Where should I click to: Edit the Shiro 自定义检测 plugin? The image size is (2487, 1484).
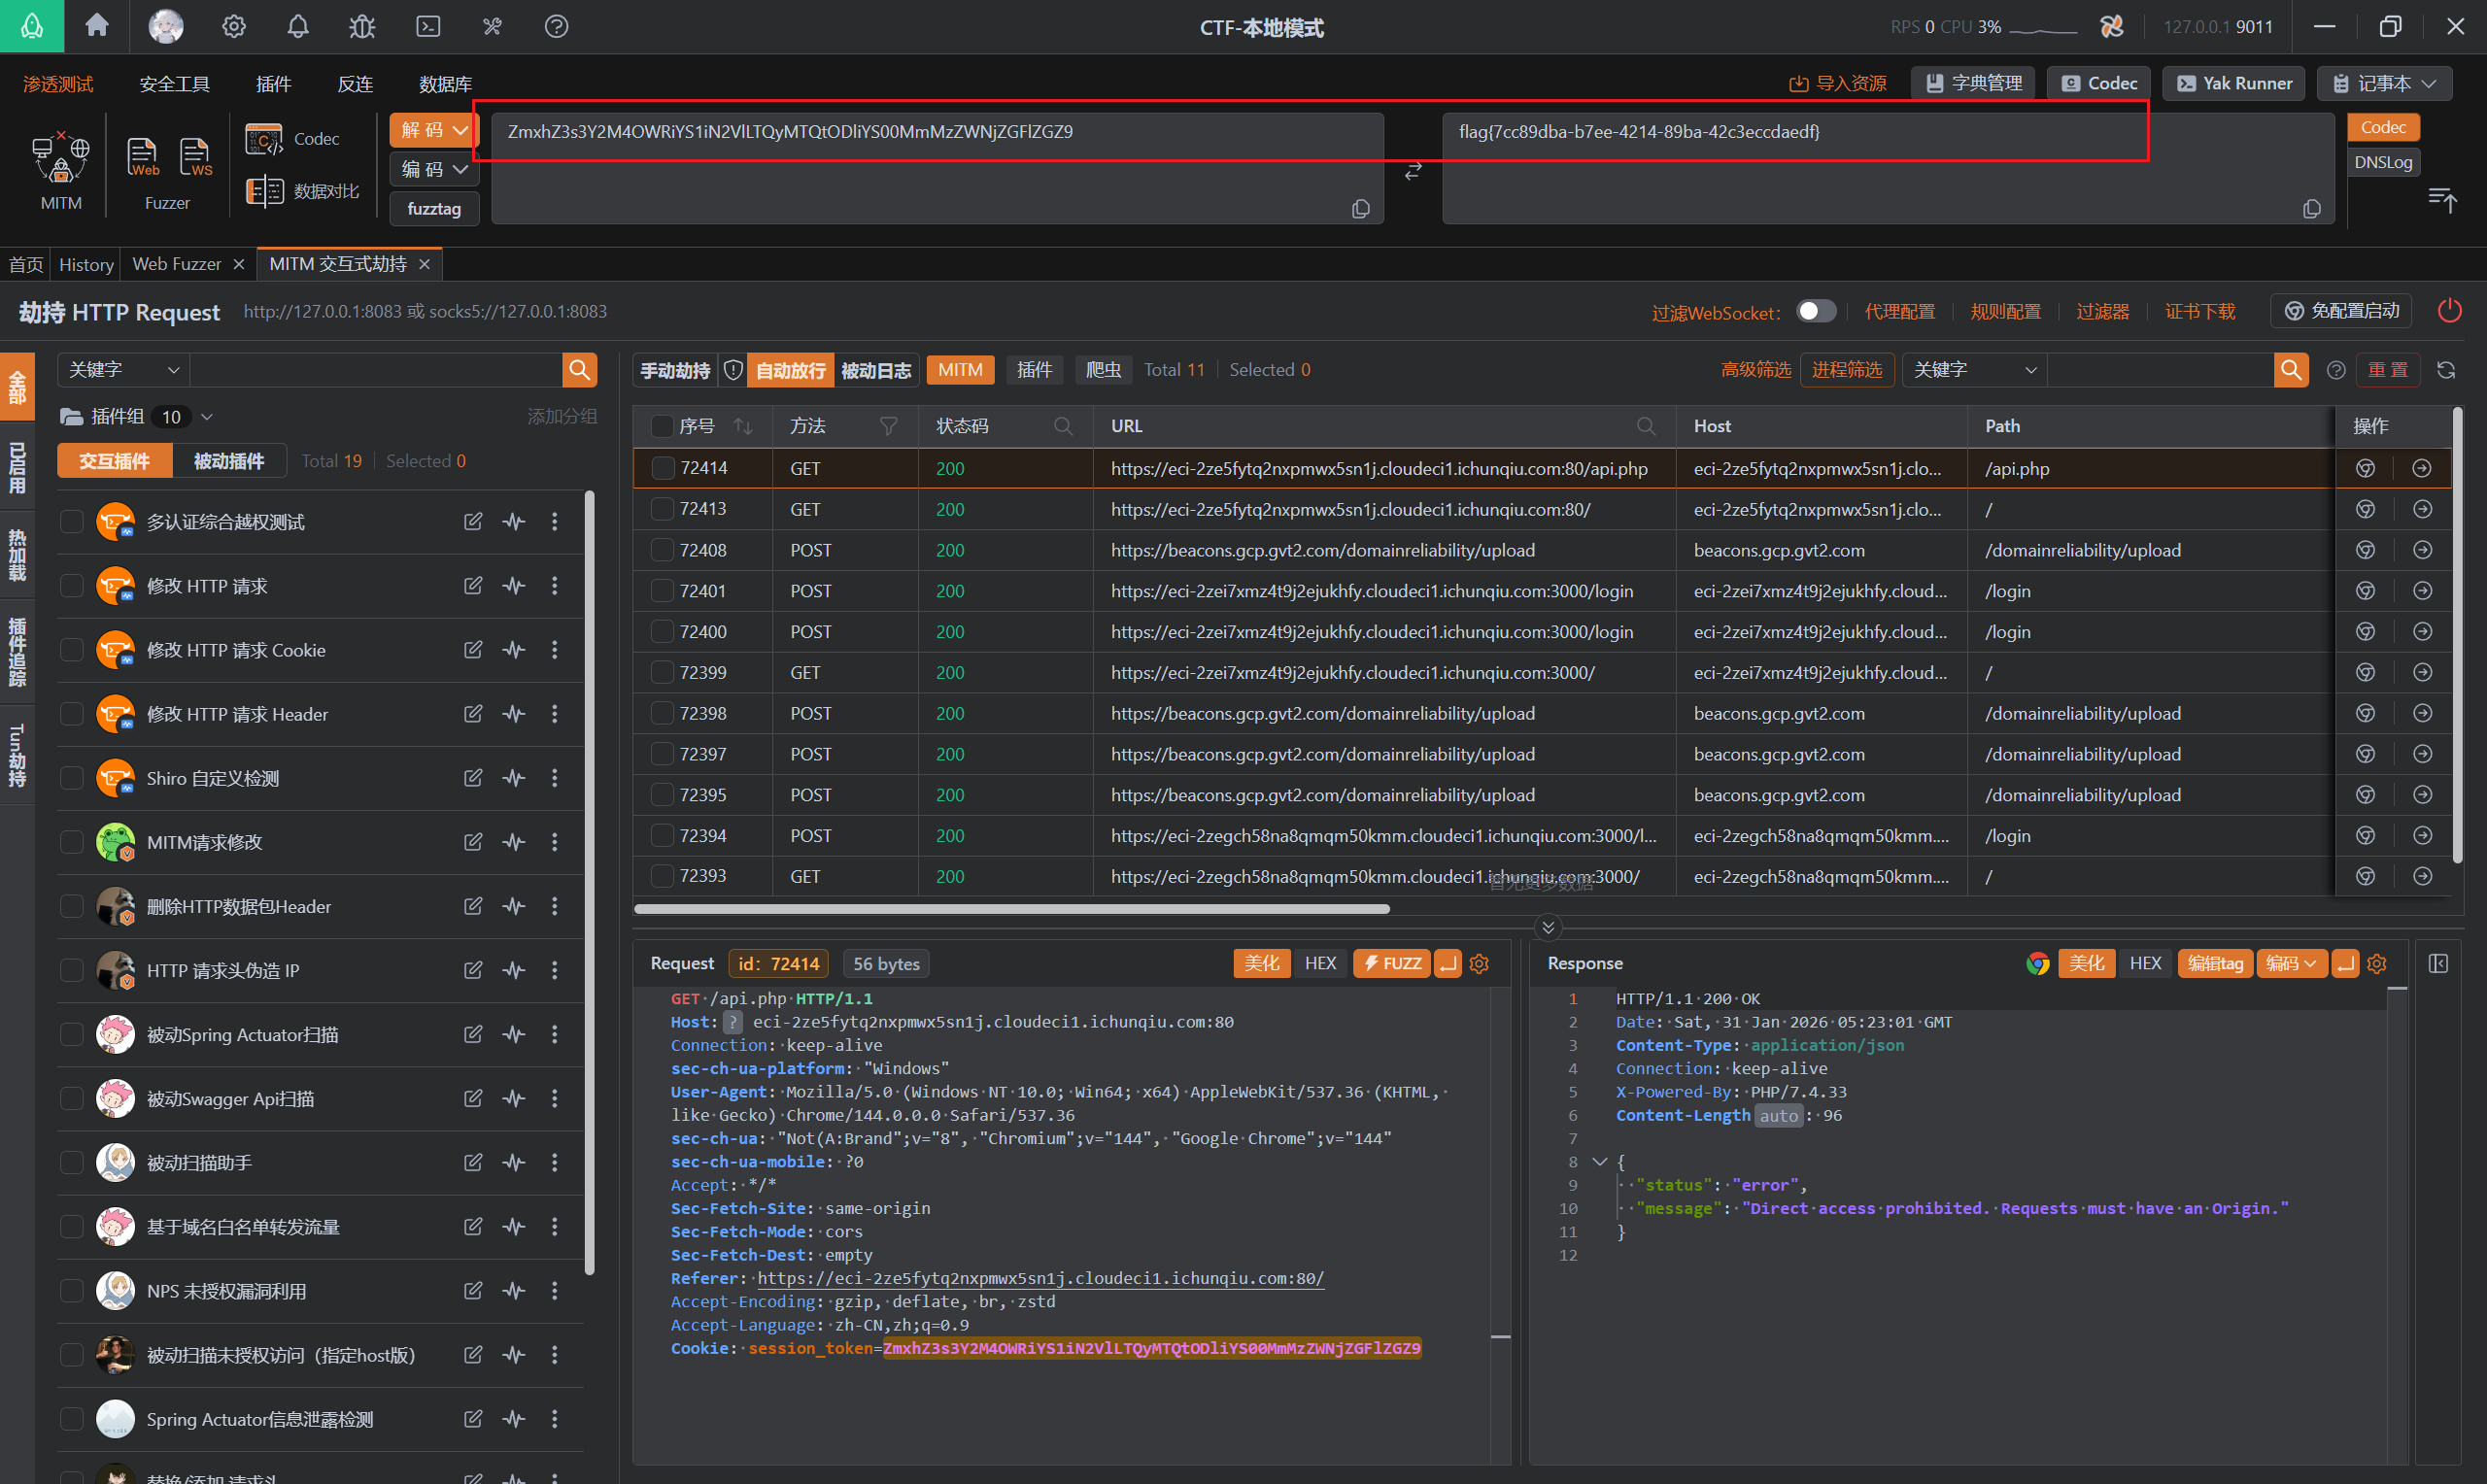click(x=473, y=778)
